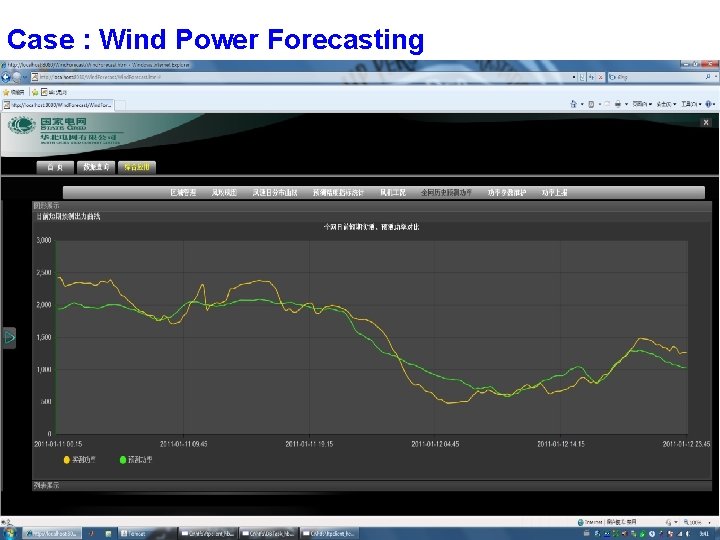
Task: Expand the Print dropdown arrow
Action: coord(626,104)
